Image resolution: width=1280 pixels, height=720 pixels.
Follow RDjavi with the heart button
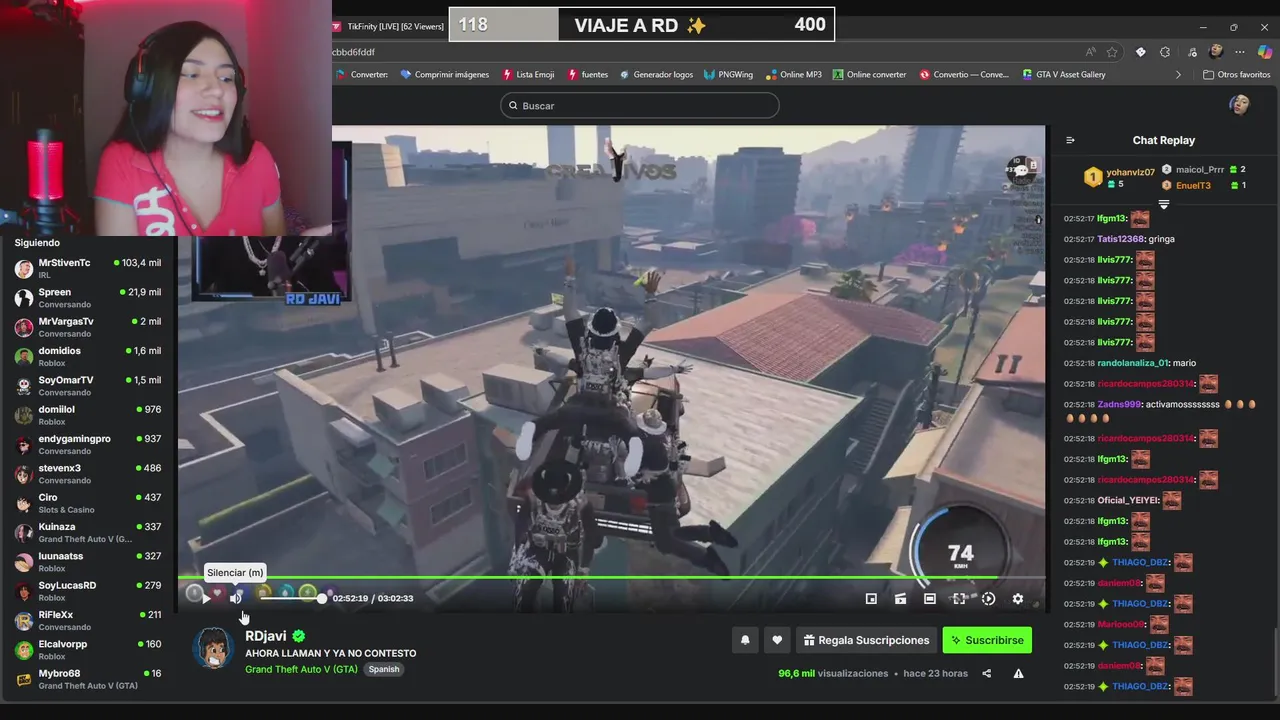tap(777, 640)
